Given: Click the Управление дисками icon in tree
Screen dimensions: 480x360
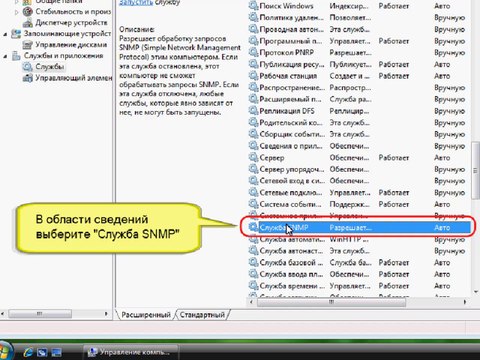Looking at the screenshot, I should (x=27, y=45).
